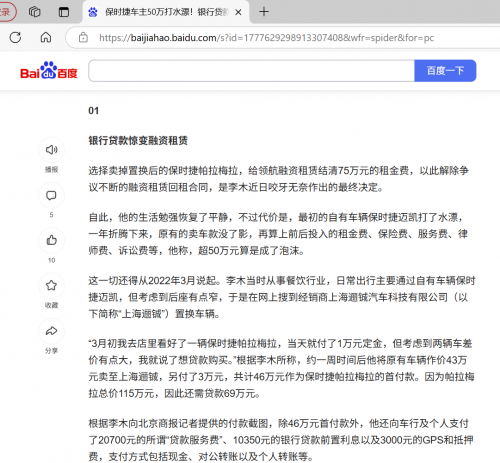
Task: Select the 保时捷车主50万打水漂 browser tab
Action: coord(166,12)
